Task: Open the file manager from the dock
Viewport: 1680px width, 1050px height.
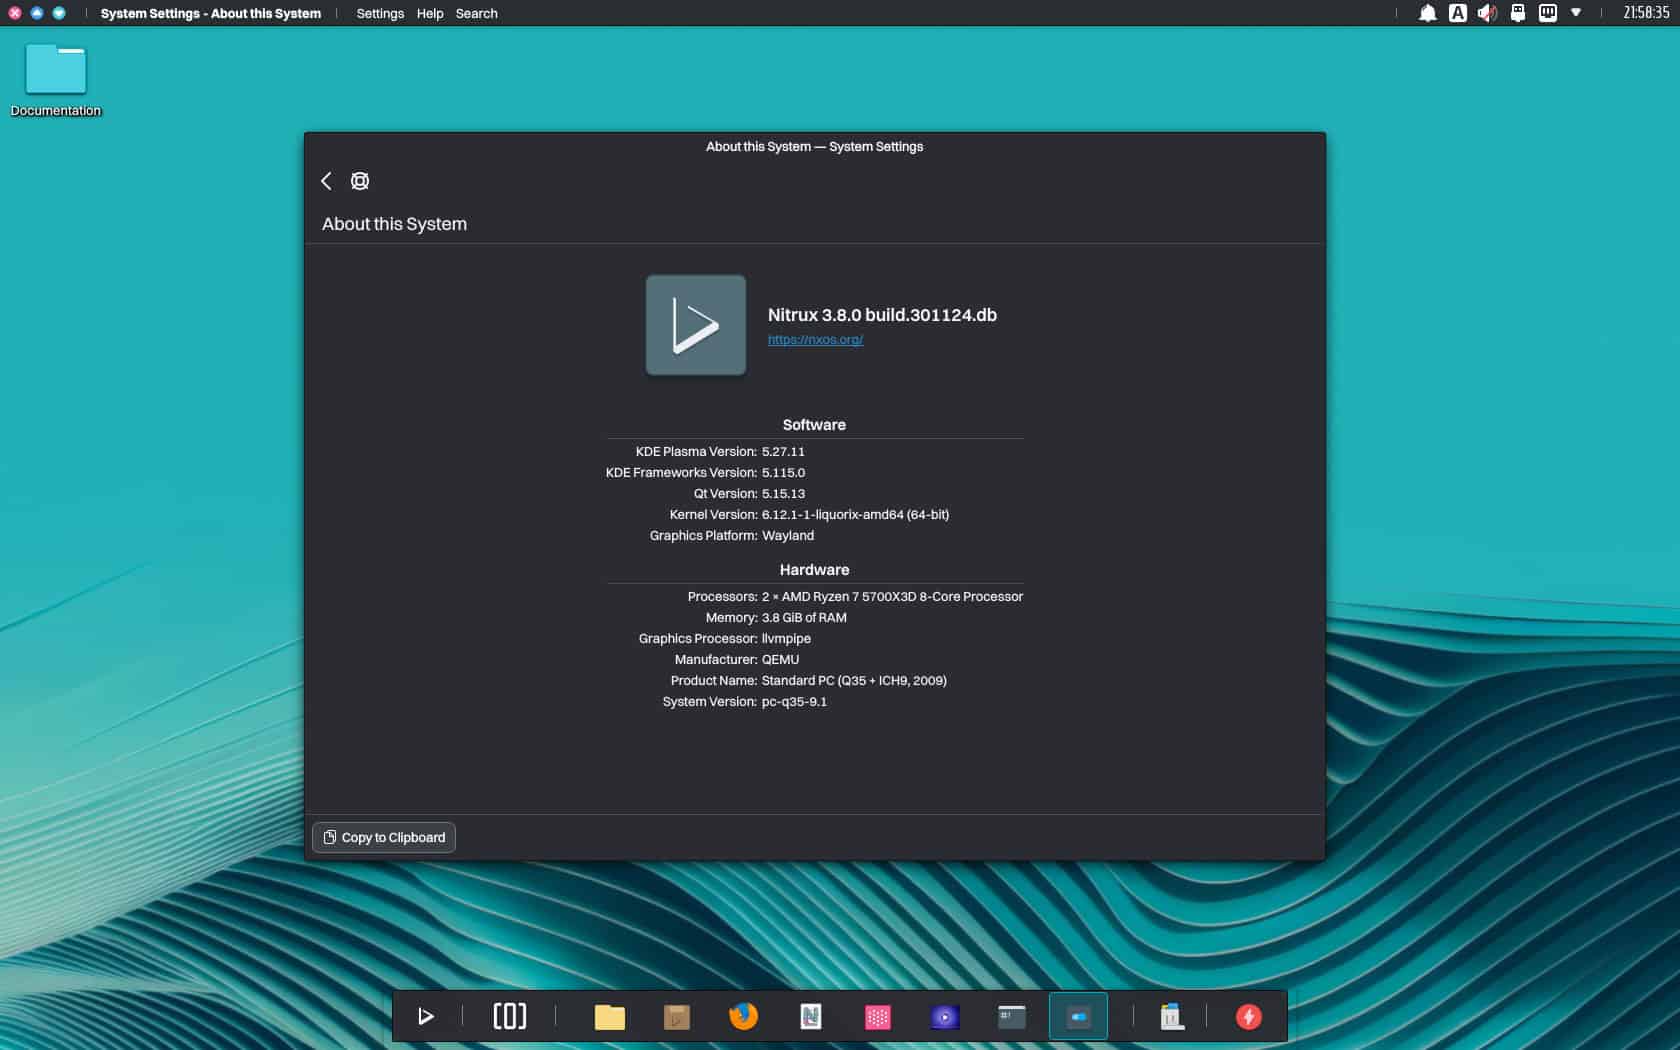Action: coord(610,1016)
